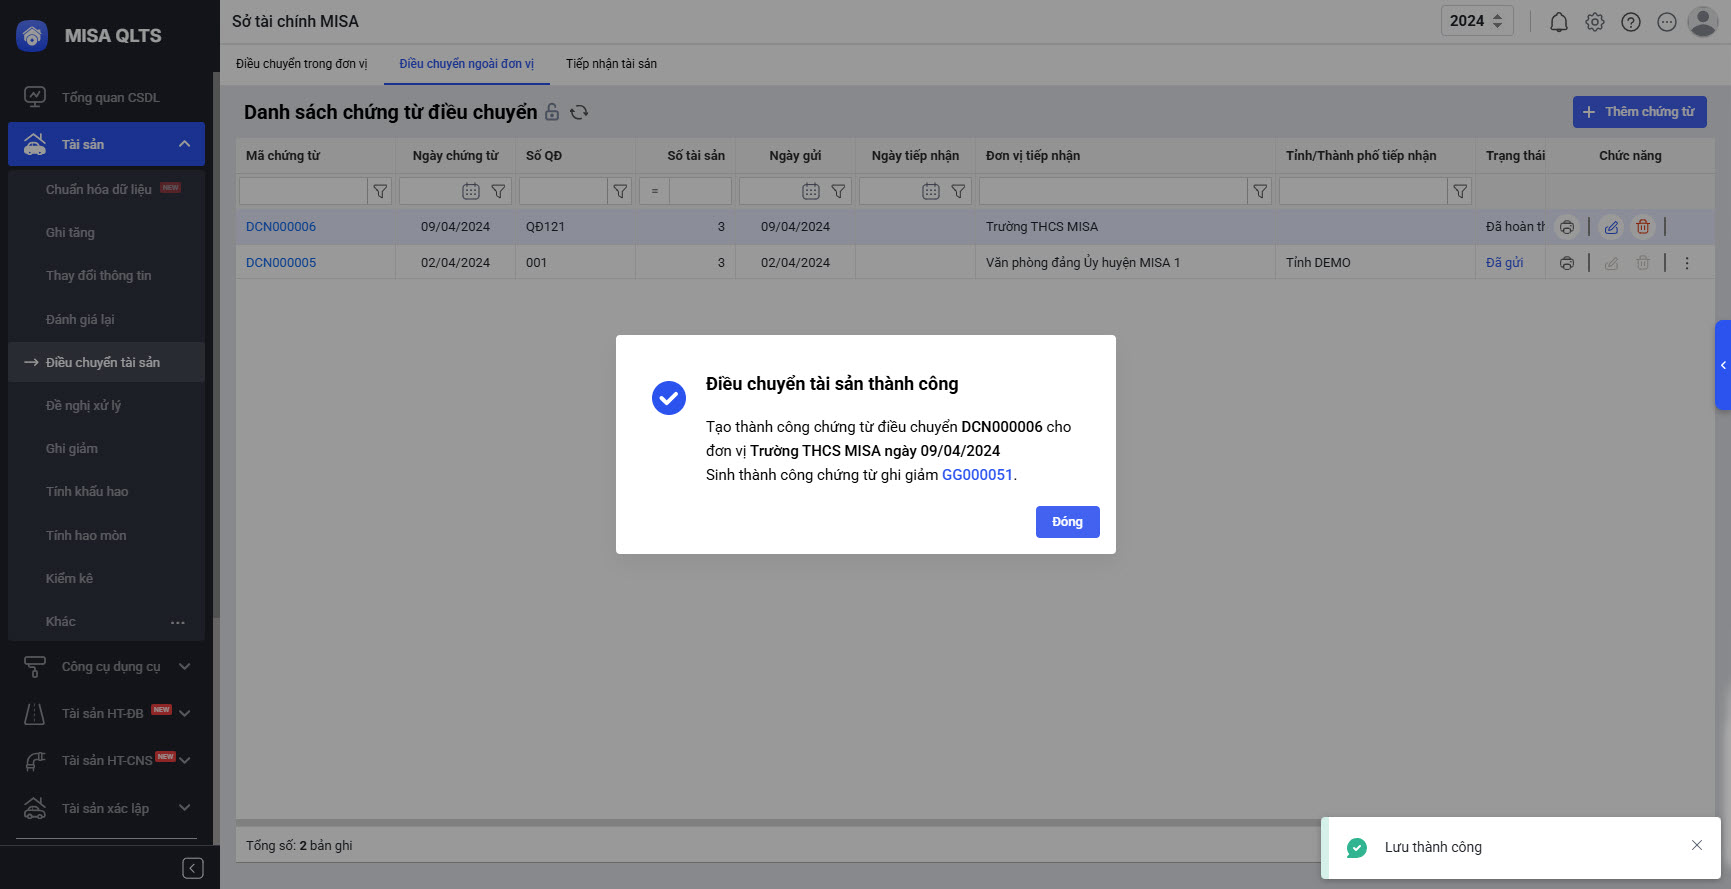Switch to Tiếp nhận tài sản tab
This screenshot has height=889, width=1731.
pos(611,64)
